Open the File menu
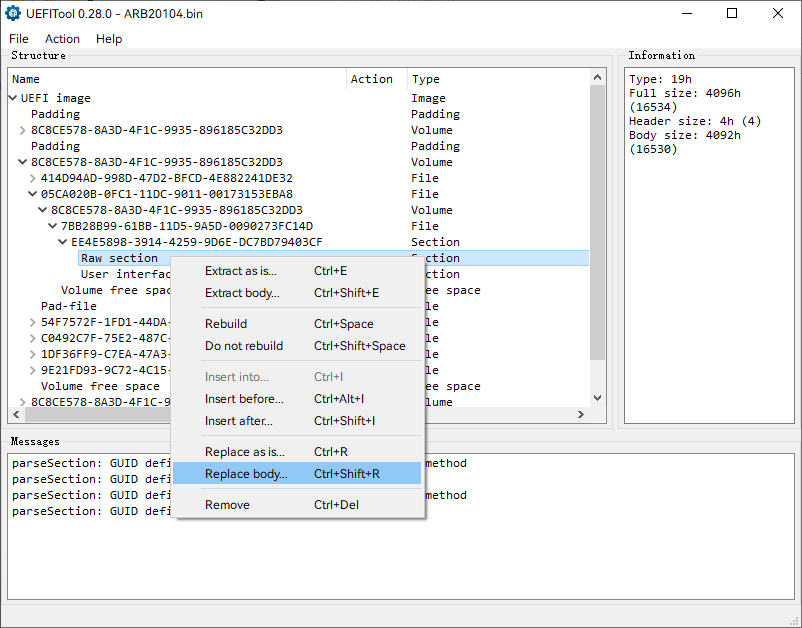Screen dimensions: 802x628 tap(19, 39)
